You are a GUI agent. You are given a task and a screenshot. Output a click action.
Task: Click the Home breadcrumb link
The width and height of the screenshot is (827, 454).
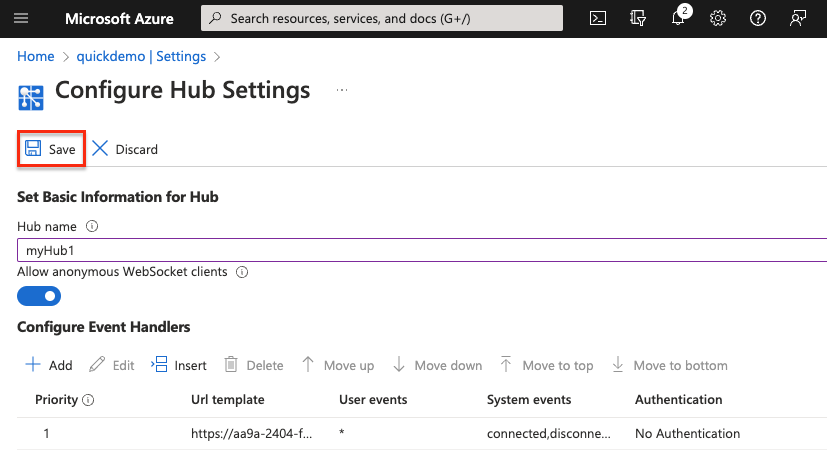click(35, 56)
